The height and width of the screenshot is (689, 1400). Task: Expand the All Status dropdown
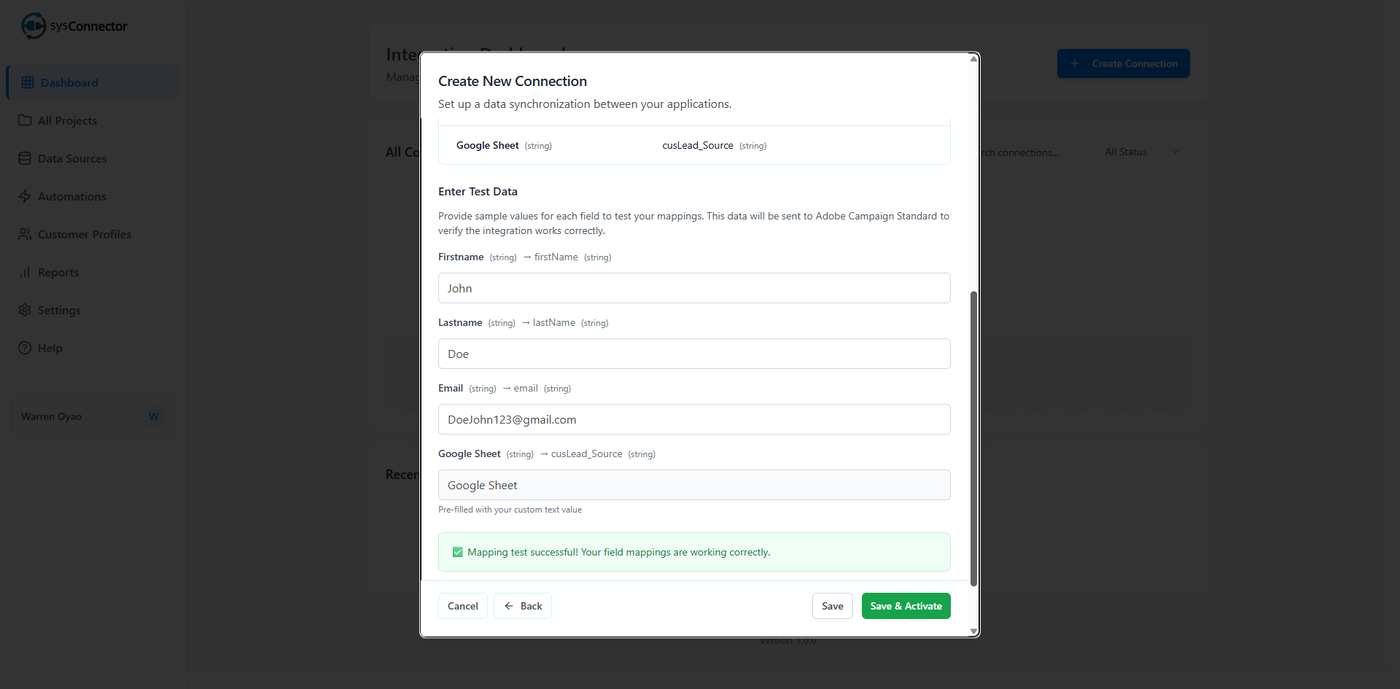[x=1142, y=152]
